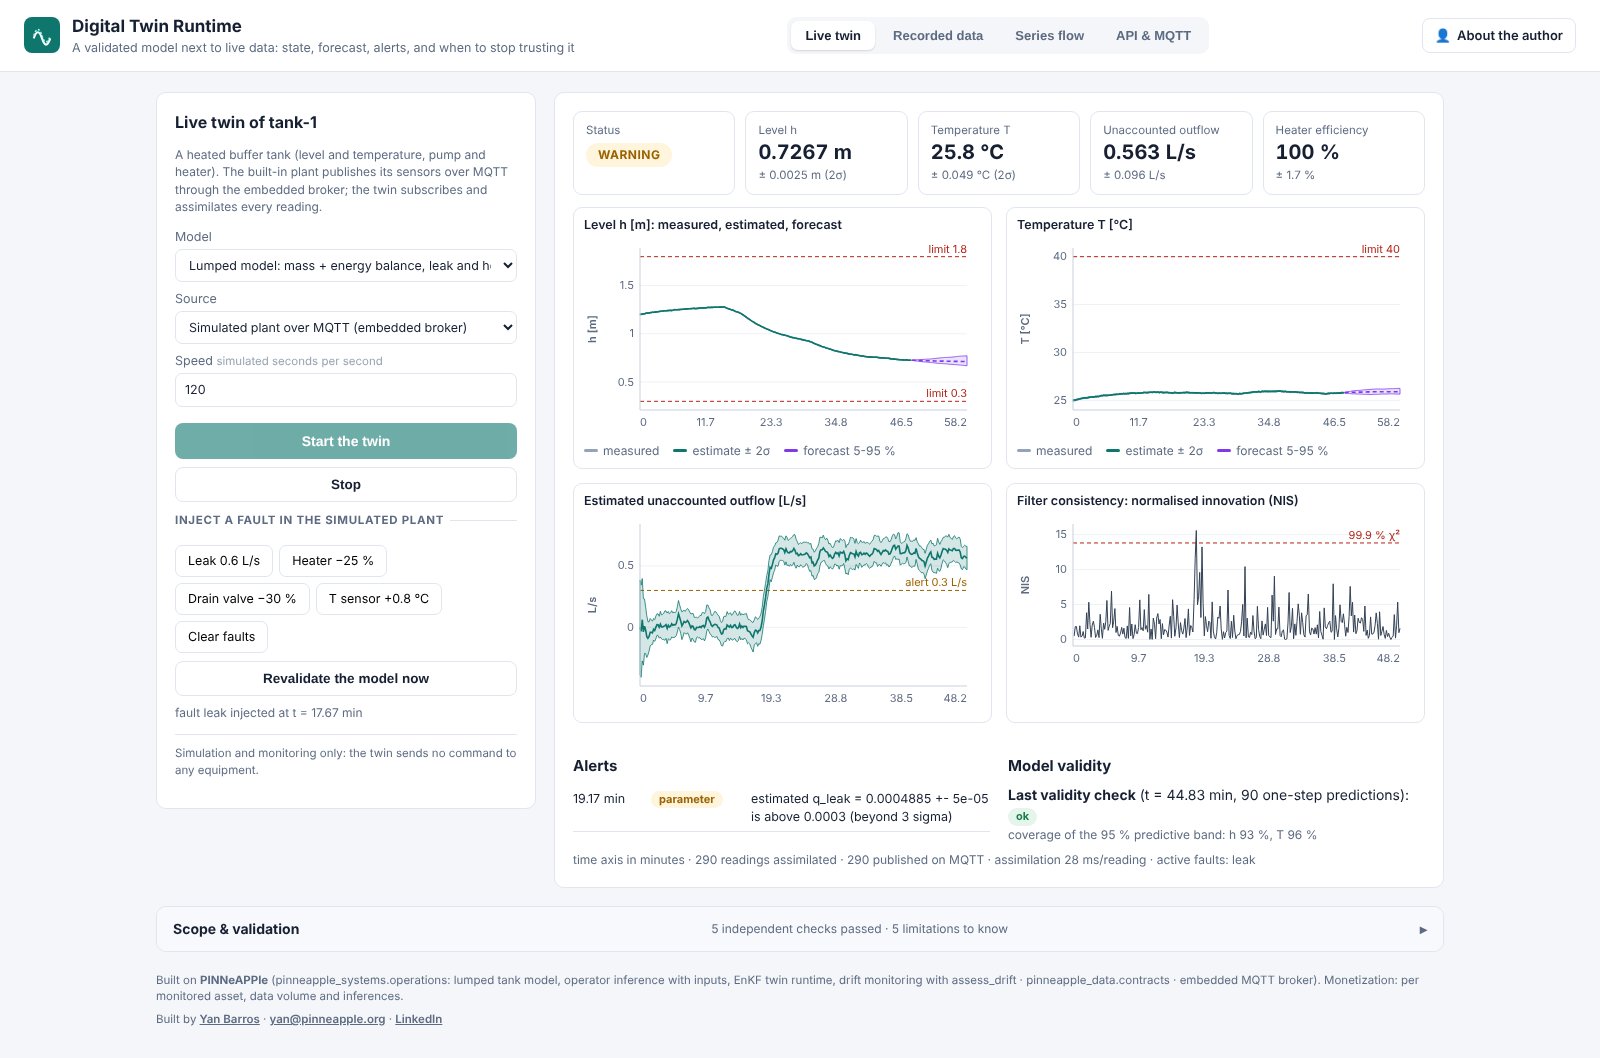Open the Recorded data tab
This screenshot has width=1600, height=1058.
click(x=938, y=35)
